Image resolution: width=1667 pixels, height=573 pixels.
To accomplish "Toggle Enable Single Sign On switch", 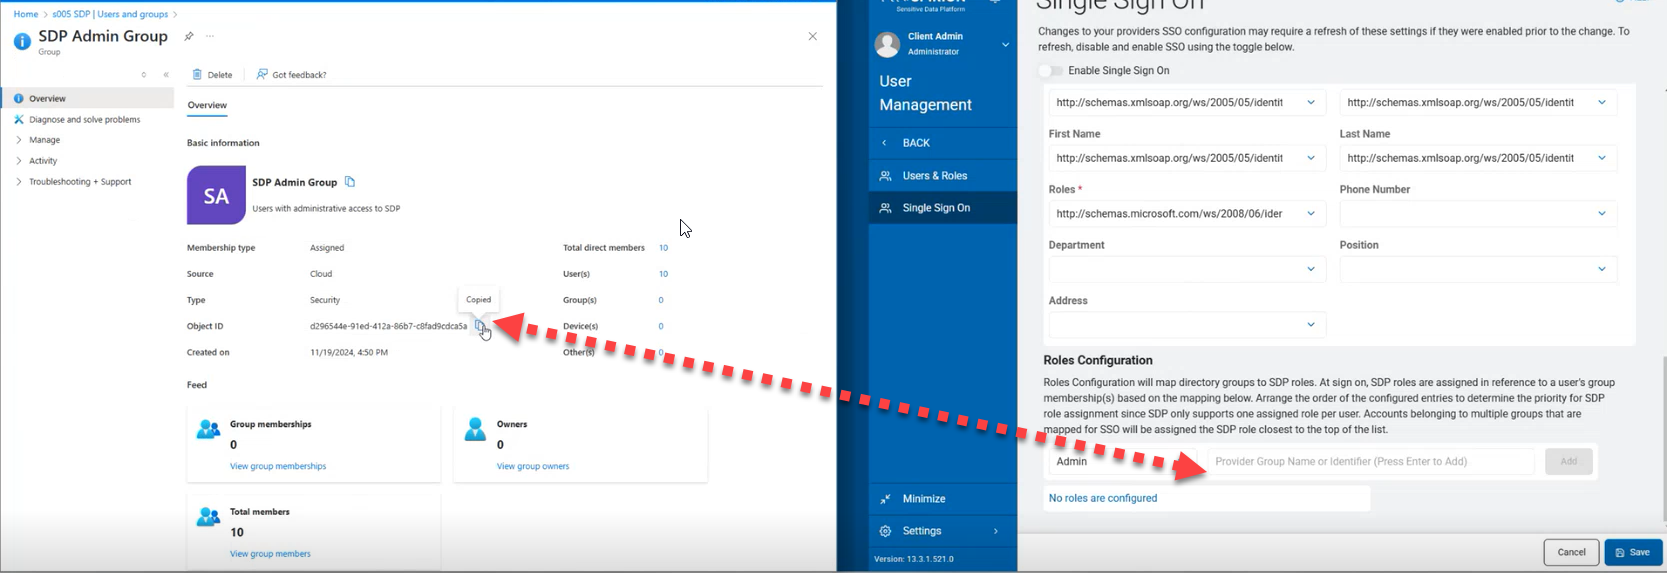I will [1050, 71].
